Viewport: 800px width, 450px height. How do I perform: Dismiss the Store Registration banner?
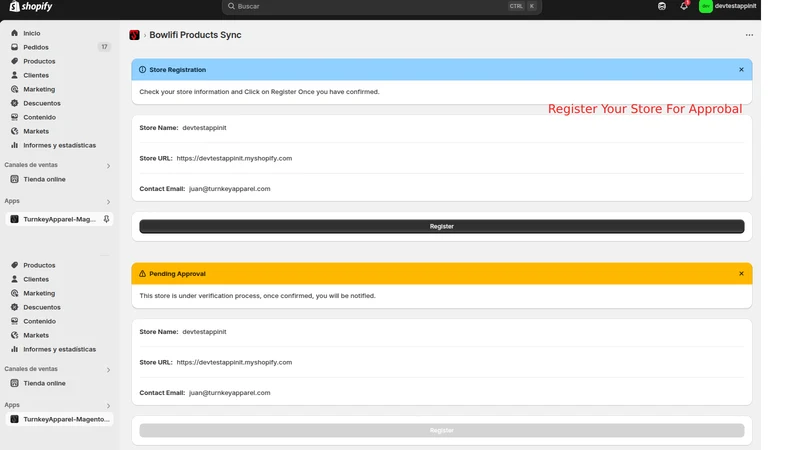pos(741,70)
